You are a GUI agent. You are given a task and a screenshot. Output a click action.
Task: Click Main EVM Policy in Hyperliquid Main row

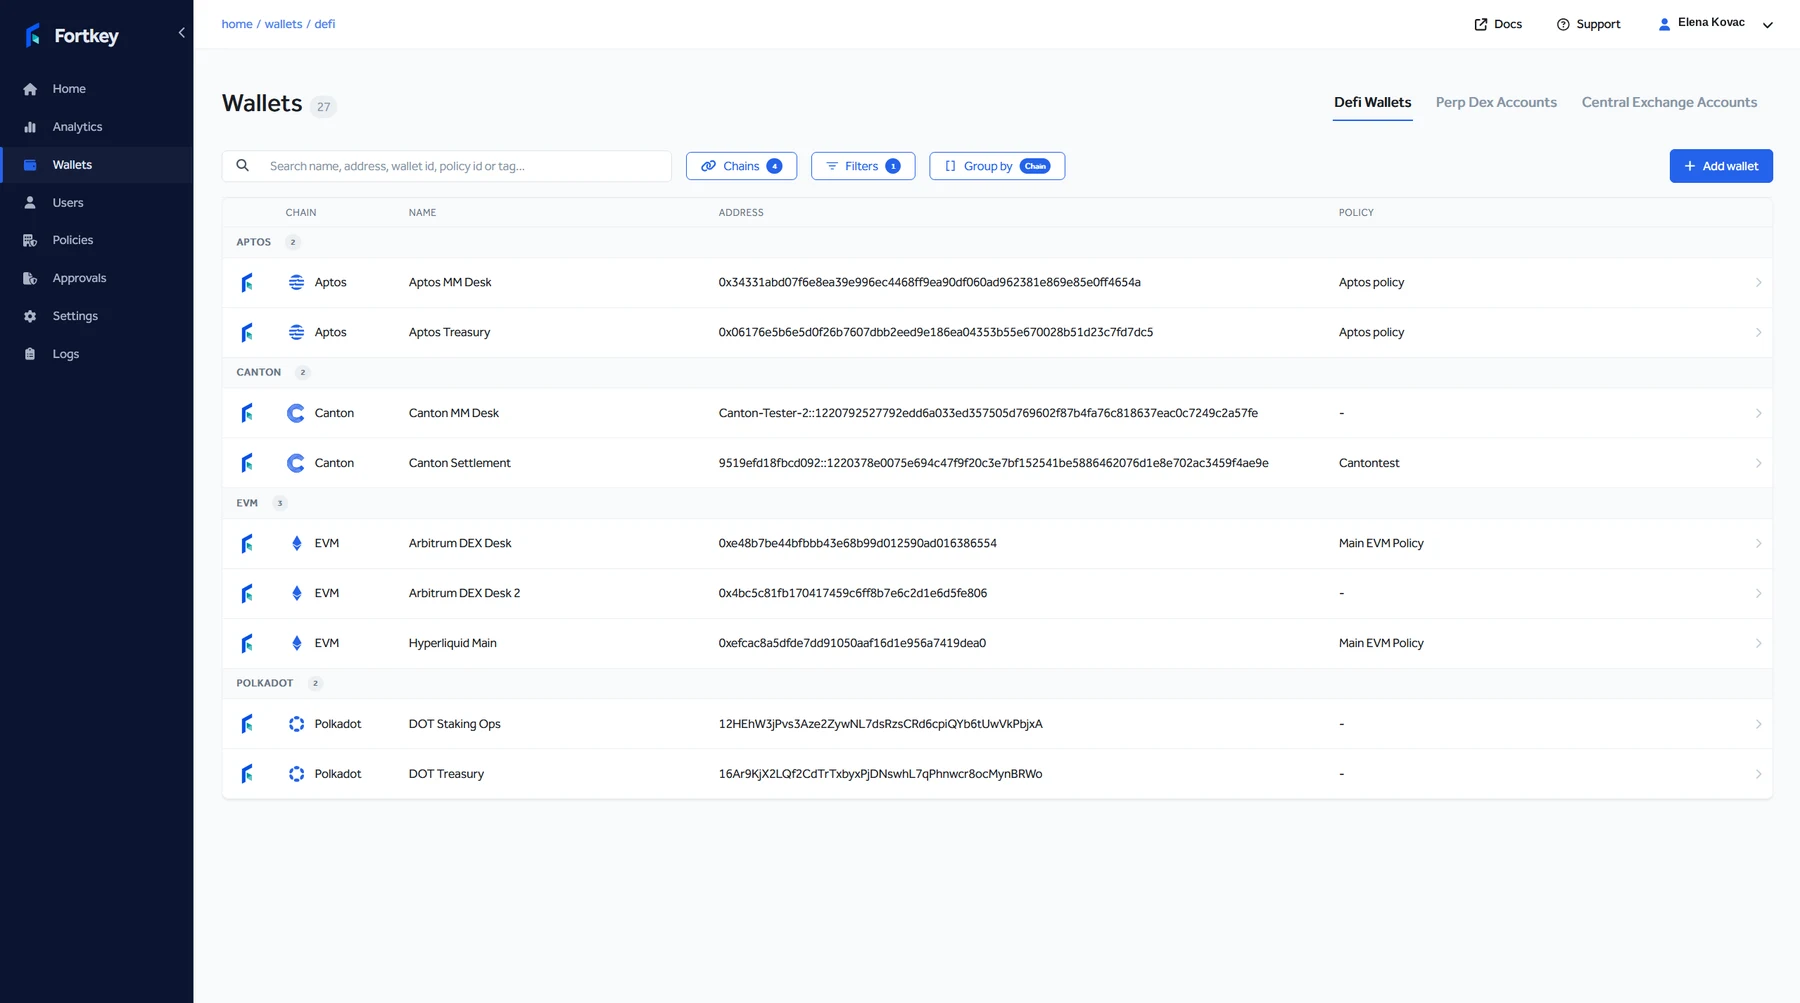[x=1381, y=643]
